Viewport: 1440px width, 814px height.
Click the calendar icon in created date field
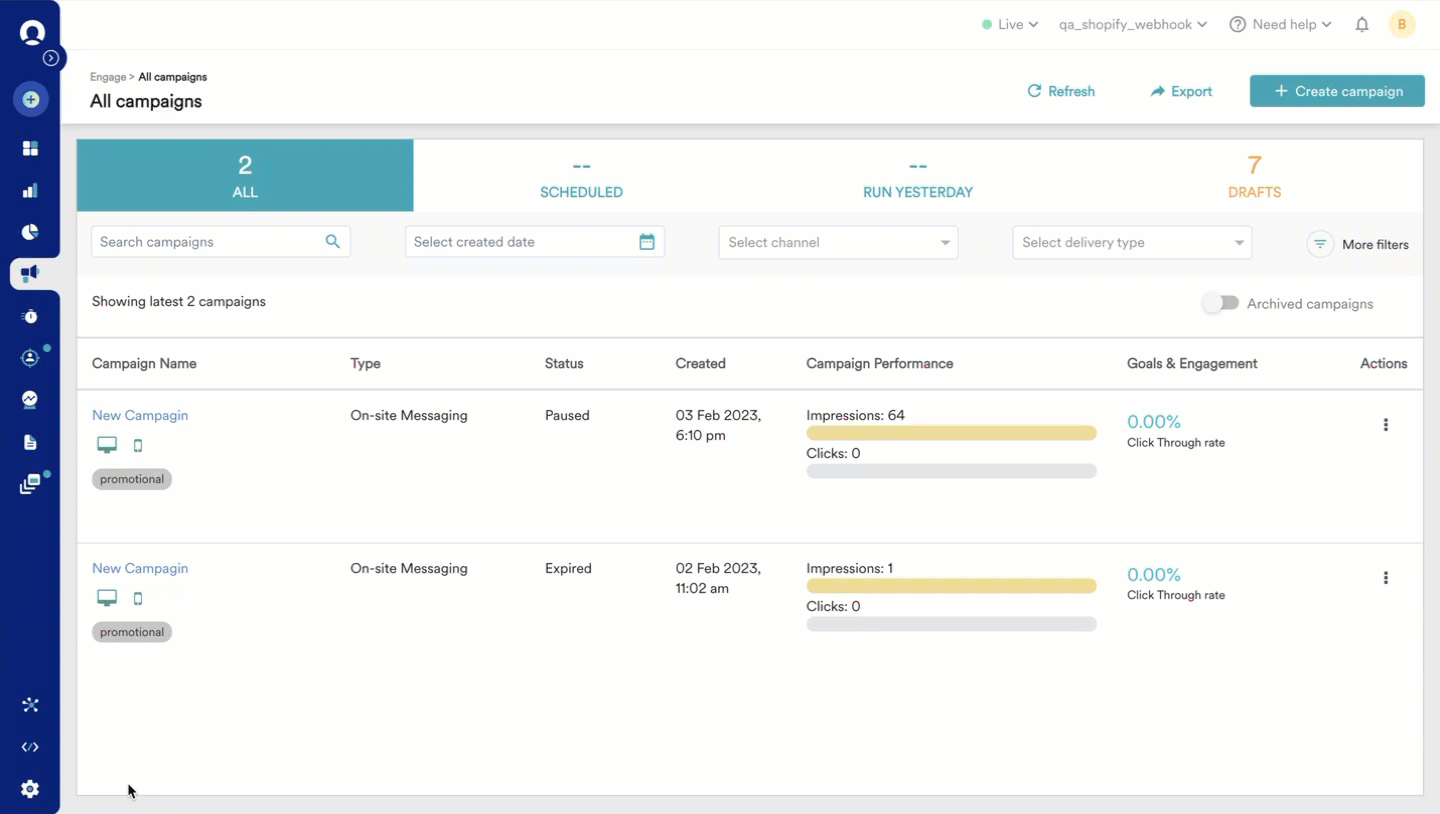point(647,242)
